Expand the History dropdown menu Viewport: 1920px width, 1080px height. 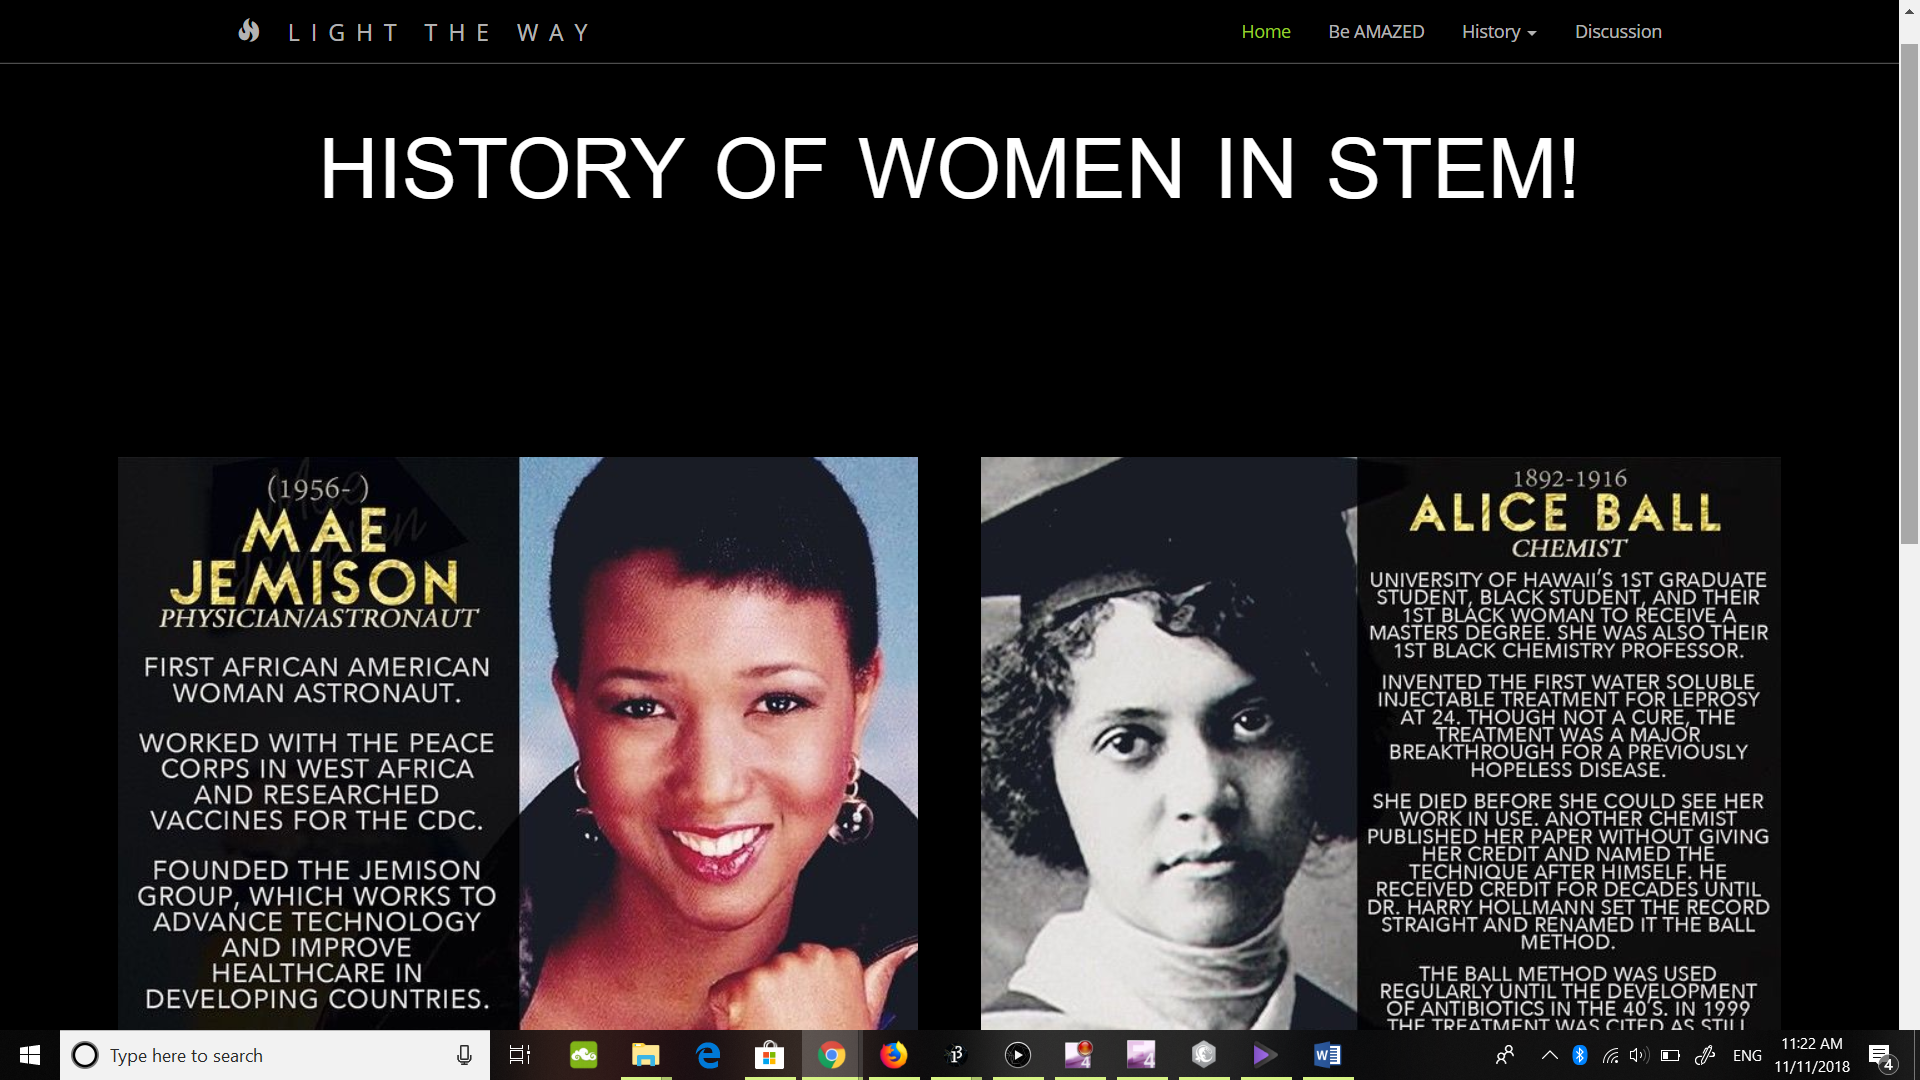pyautogui.click(x=1498, y=32)
